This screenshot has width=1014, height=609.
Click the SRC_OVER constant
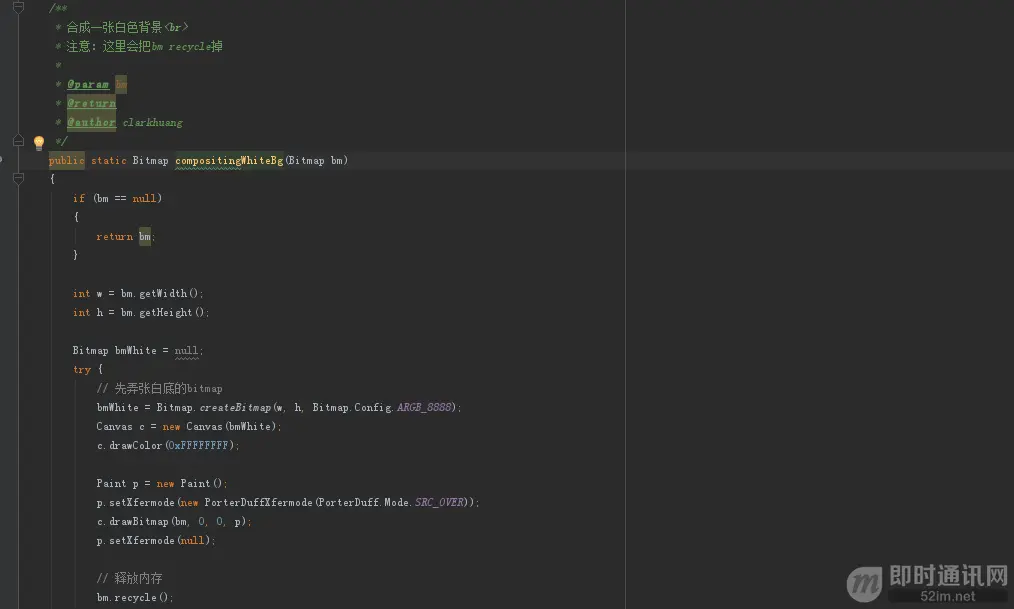[439, 502]
